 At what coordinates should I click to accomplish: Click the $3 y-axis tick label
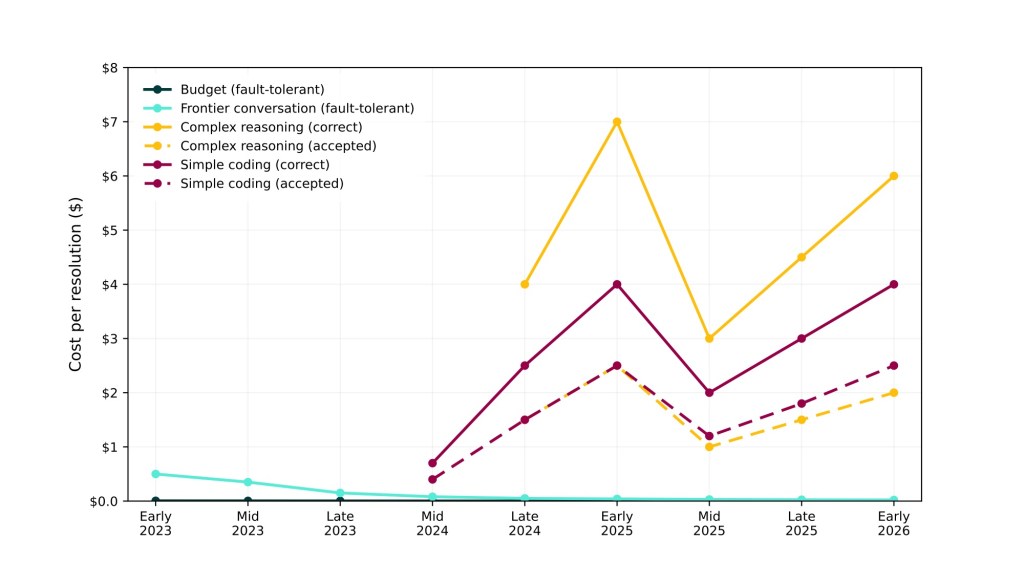[110, 339]
